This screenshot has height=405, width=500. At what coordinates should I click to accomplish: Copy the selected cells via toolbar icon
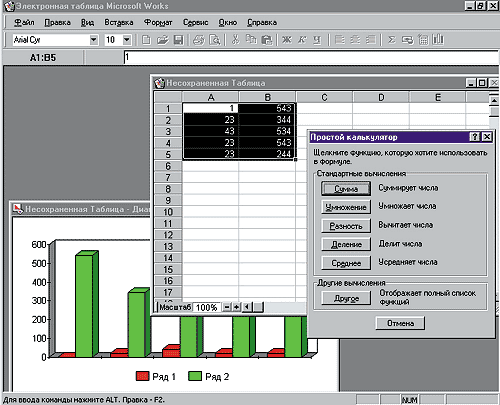tap(251, 40)
